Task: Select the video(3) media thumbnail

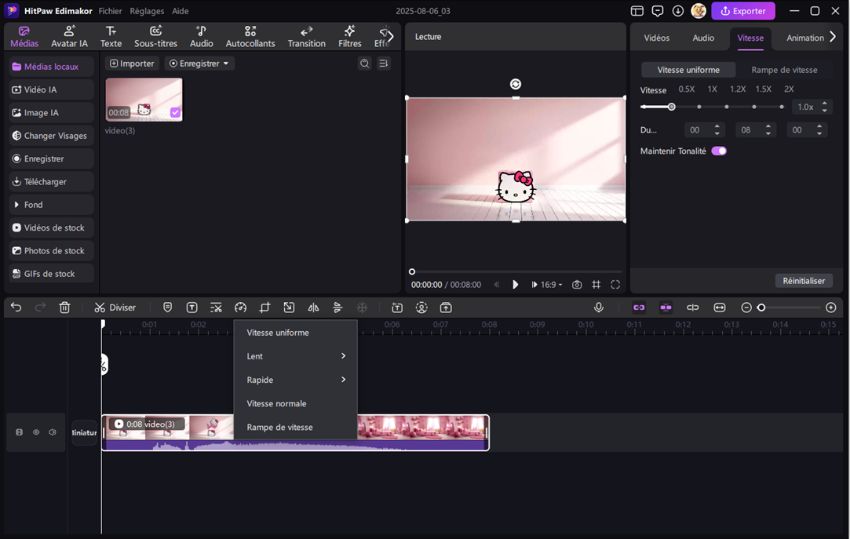Action: point(144,99)
